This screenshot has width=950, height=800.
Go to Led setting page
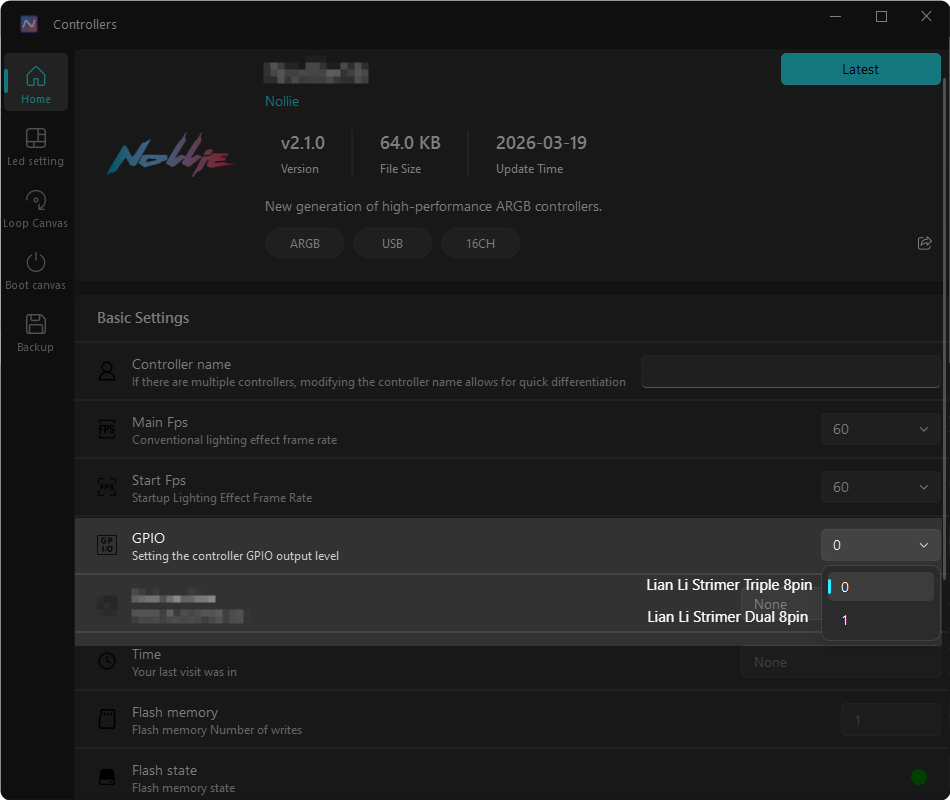pyautogui.click(x=36, y=147)
